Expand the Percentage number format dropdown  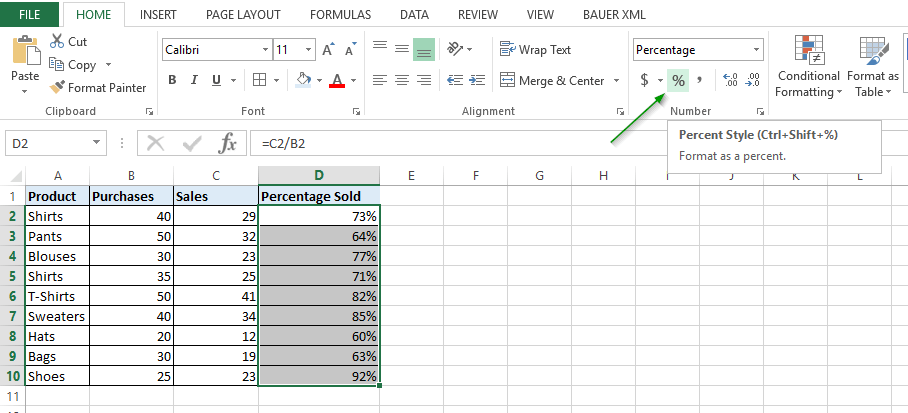coord(756,50)
